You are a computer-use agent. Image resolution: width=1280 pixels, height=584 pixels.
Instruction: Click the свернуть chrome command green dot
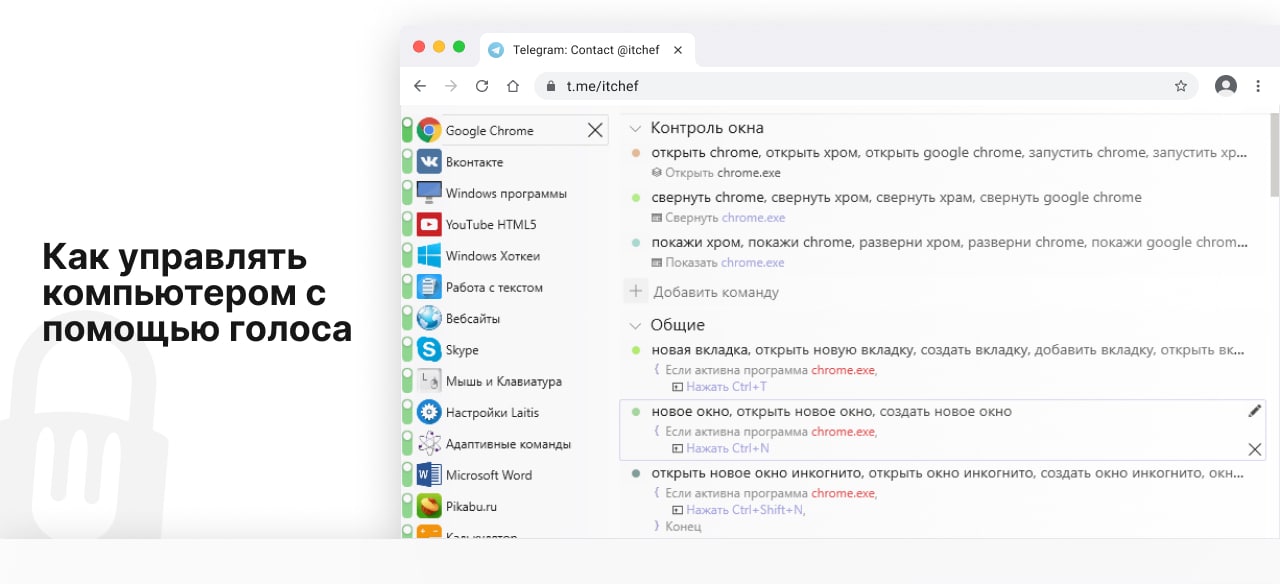(x=635, y=198)
